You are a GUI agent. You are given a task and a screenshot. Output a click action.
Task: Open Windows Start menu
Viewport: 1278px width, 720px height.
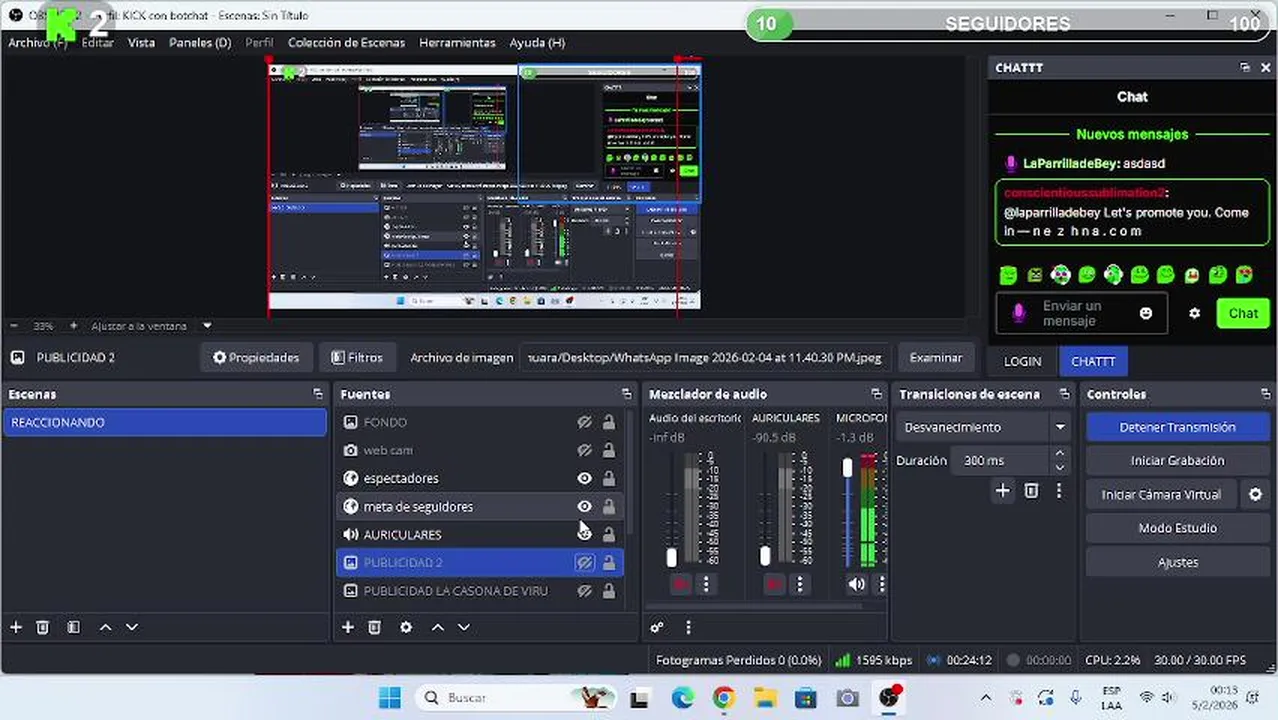390,698
